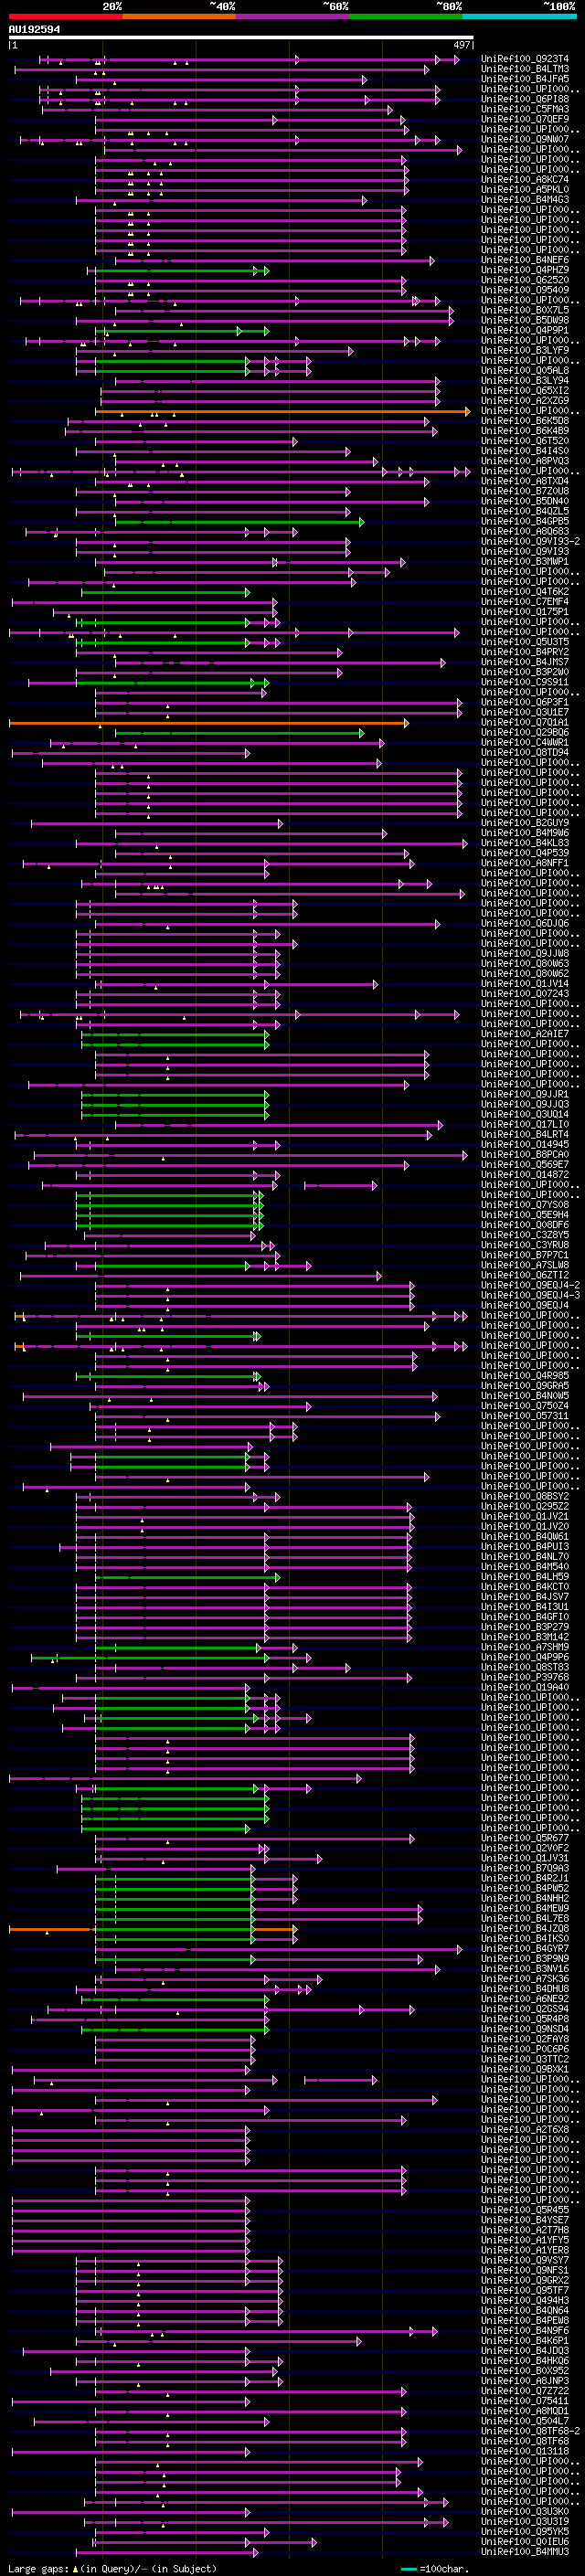
Task: Select hit label UniRef100_Q7YS08
Action: [525, 1206]
